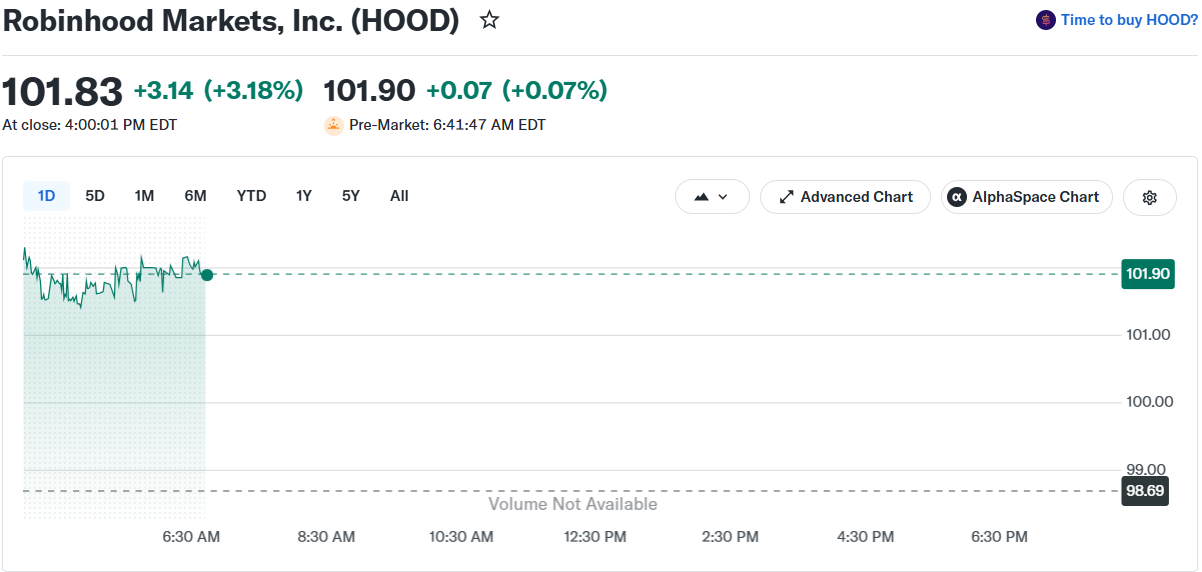The image size is (1202, 572).
Task: Click the 100.00 price axis label
Action: tap(1150, 402)
